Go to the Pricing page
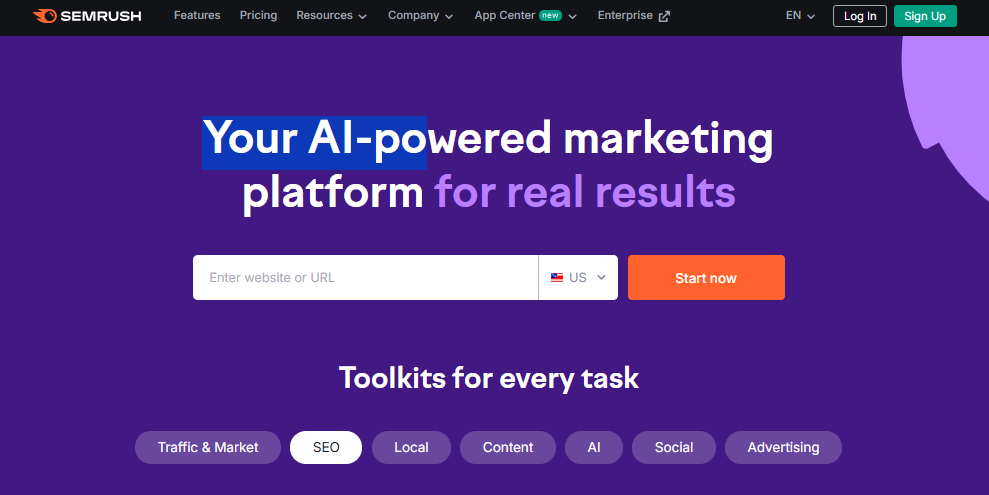 [259, 15]
